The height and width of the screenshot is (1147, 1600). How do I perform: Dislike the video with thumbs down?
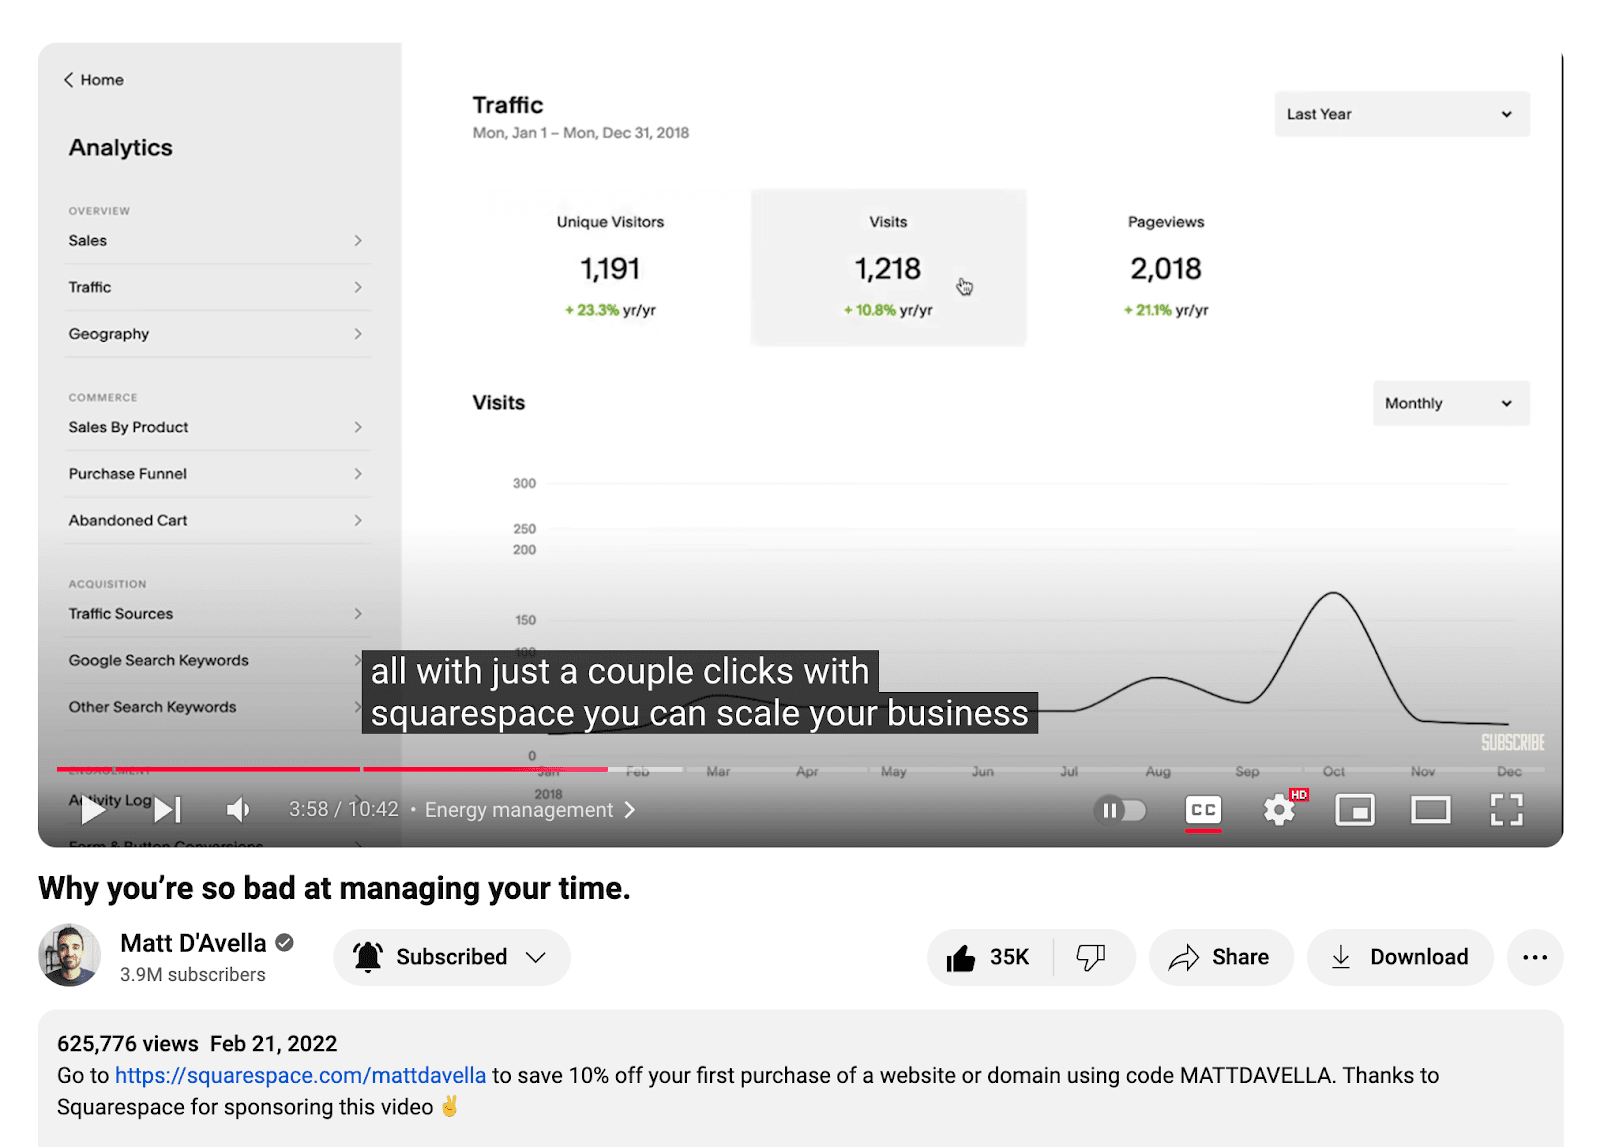pos(1091,957)
